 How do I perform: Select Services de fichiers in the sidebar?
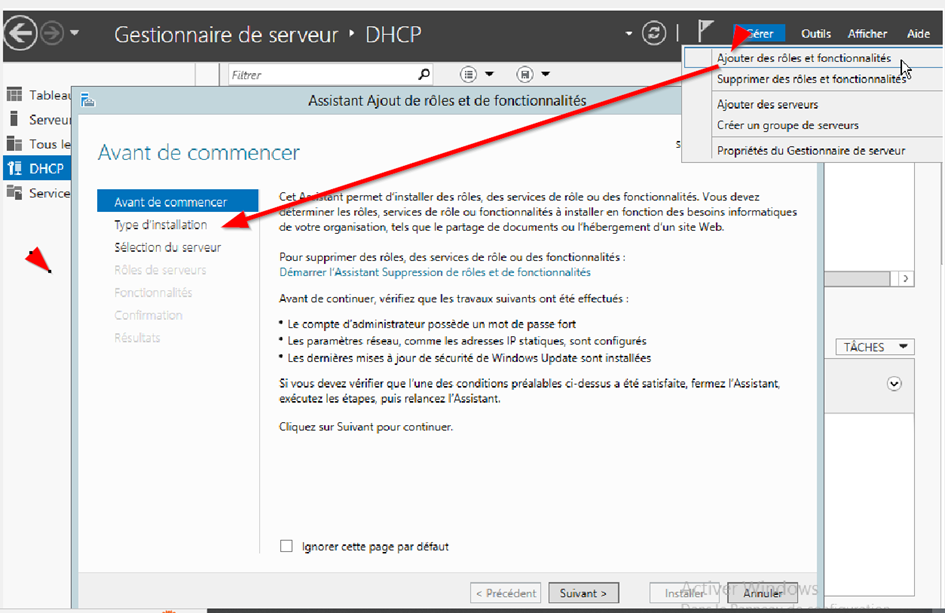44,193
